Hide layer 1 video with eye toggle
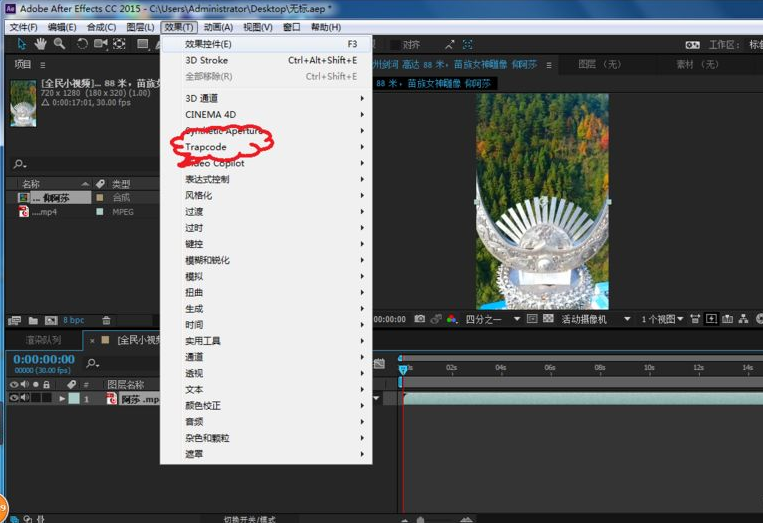The height and width of the screenshot is (523, 763). [14, 398]
